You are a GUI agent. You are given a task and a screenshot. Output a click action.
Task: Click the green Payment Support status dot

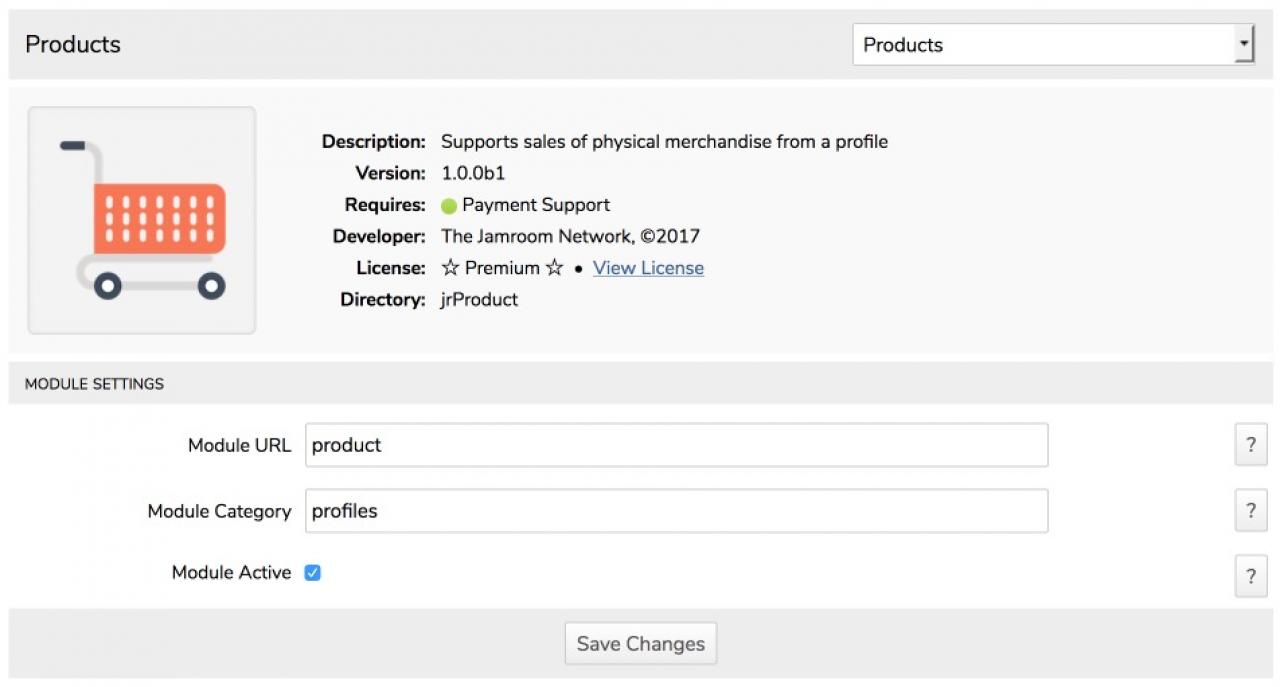(449, 206)
